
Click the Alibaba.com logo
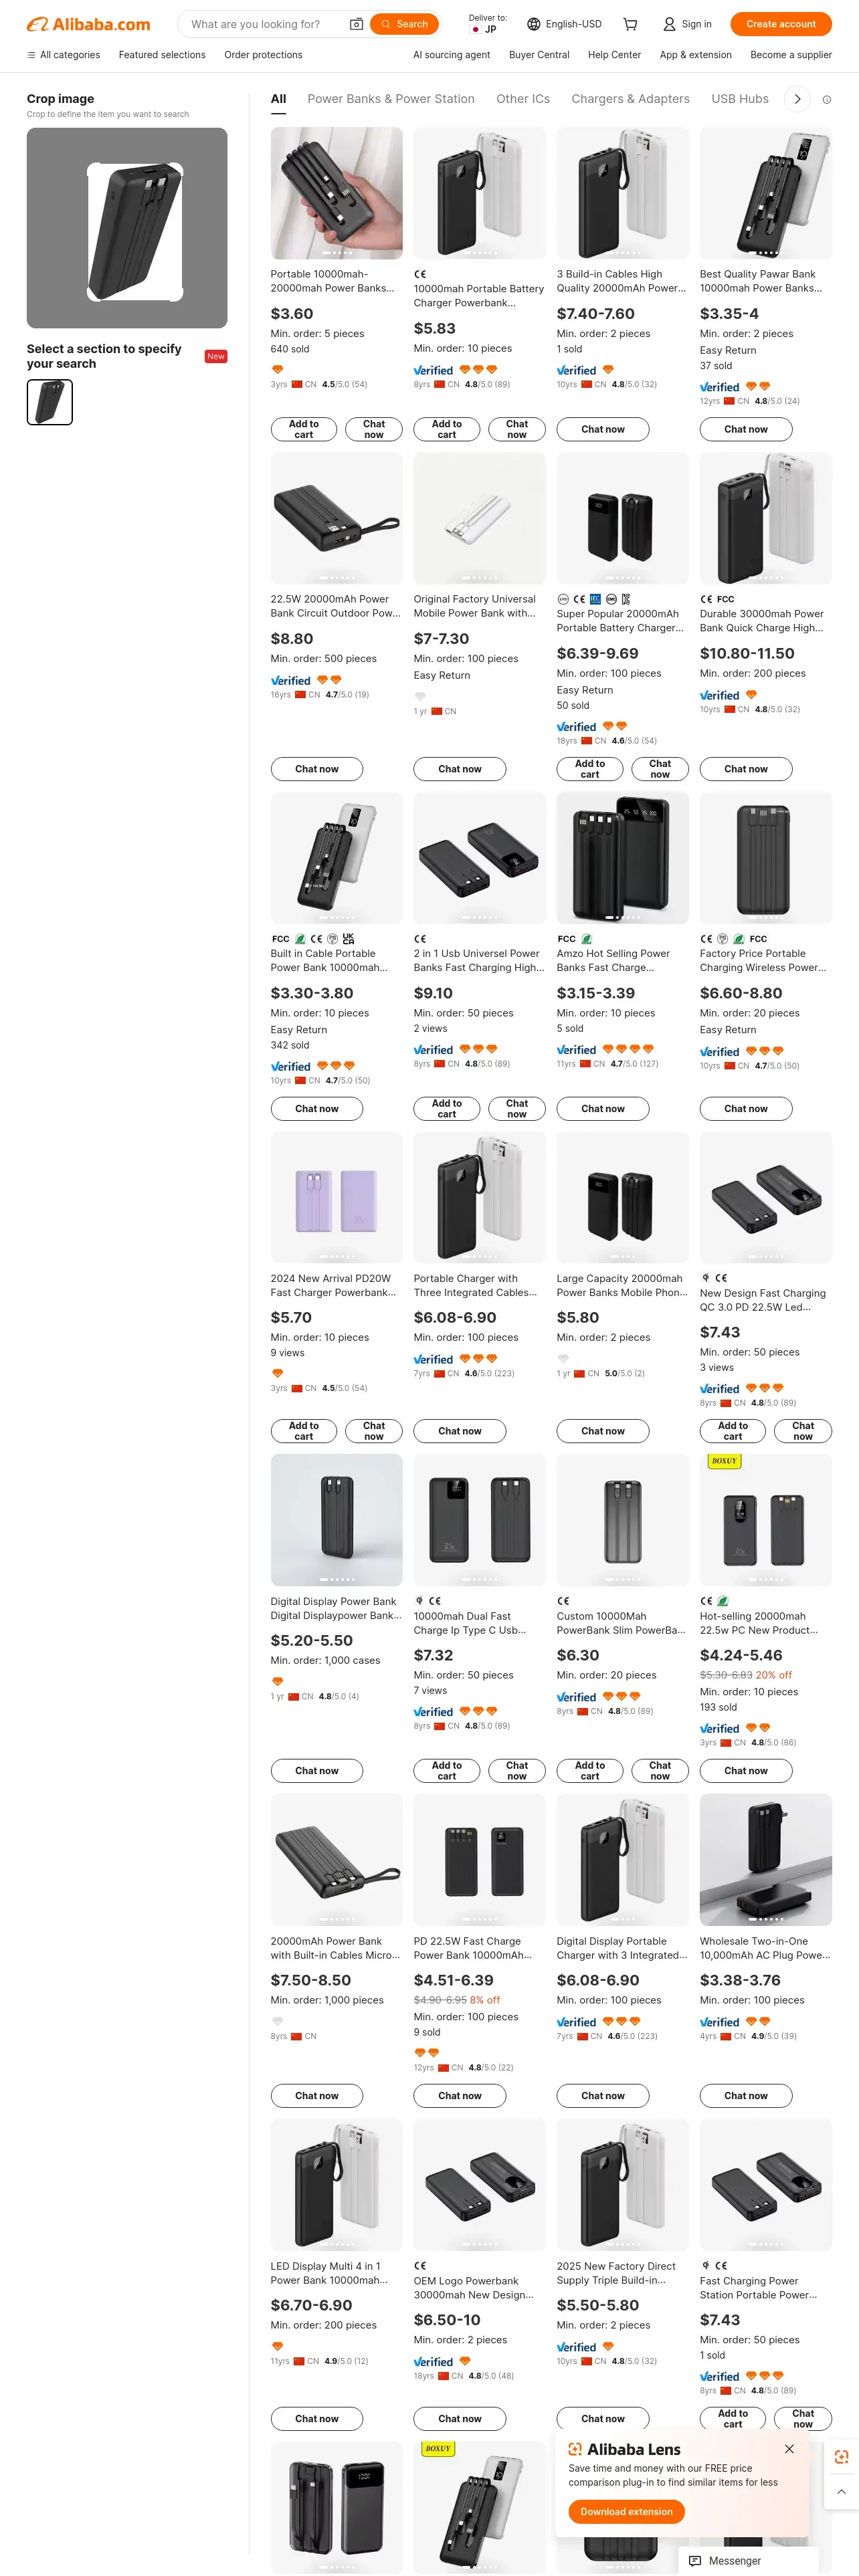pyautogui.click(x=88, y=24)
